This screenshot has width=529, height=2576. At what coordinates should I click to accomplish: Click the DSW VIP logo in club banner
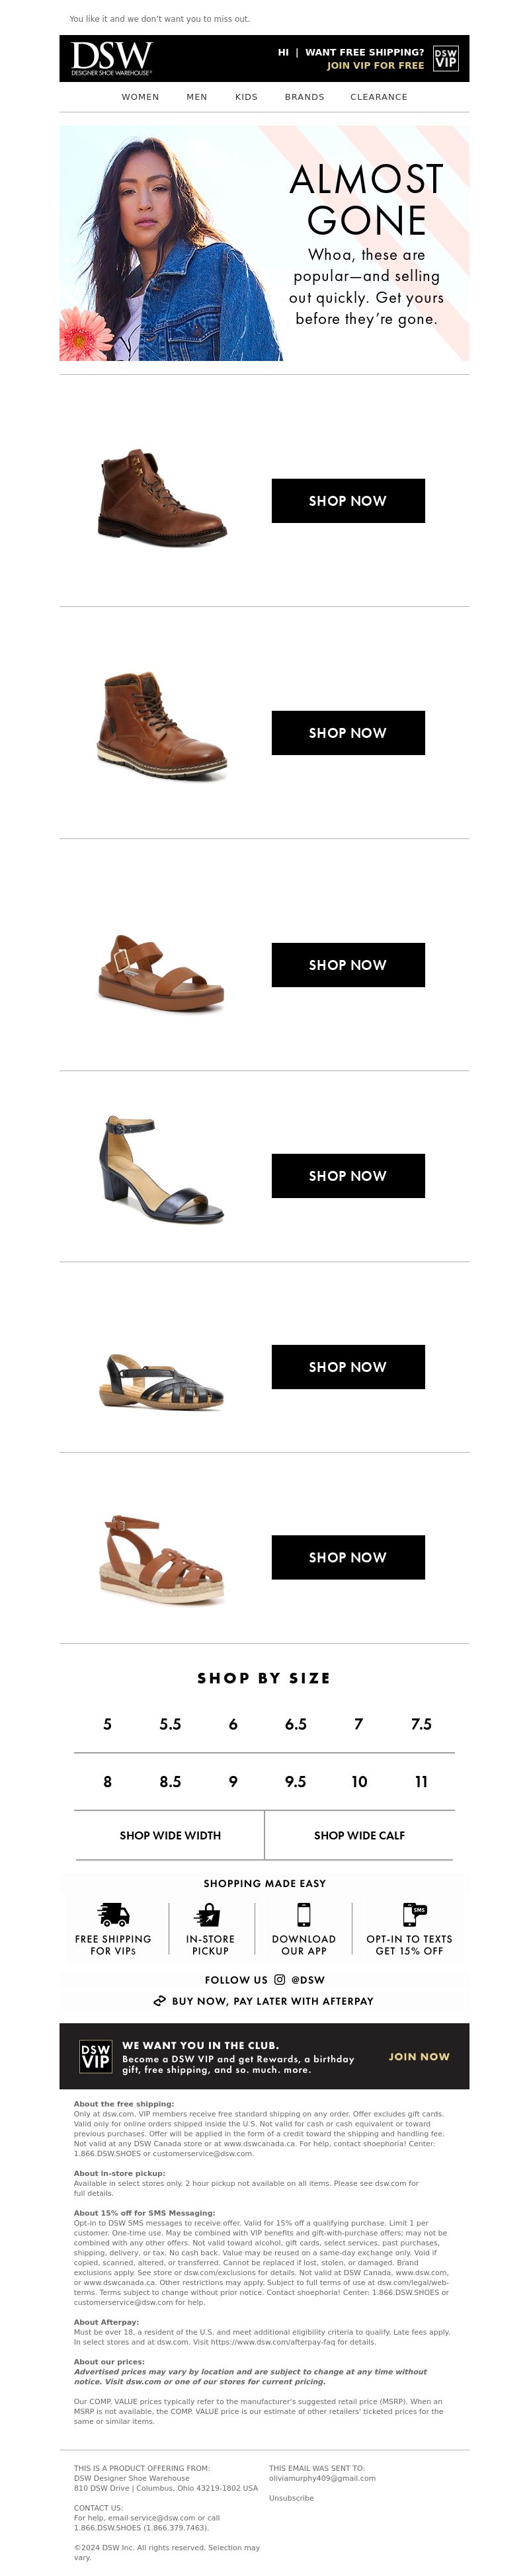point(95,2056)
